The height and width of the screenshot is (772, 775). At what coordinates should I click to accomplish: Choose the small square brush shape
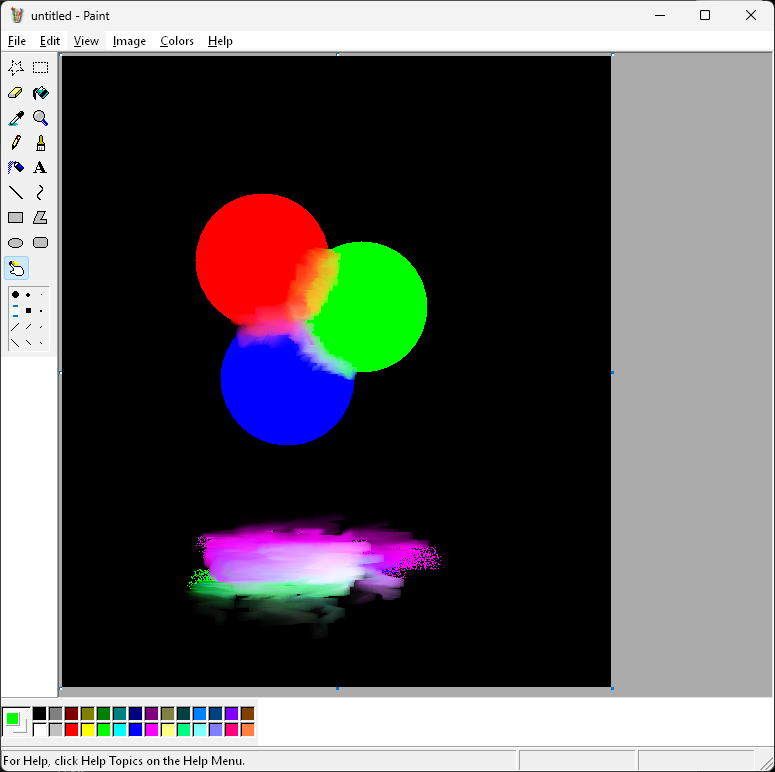coord(41,311)
